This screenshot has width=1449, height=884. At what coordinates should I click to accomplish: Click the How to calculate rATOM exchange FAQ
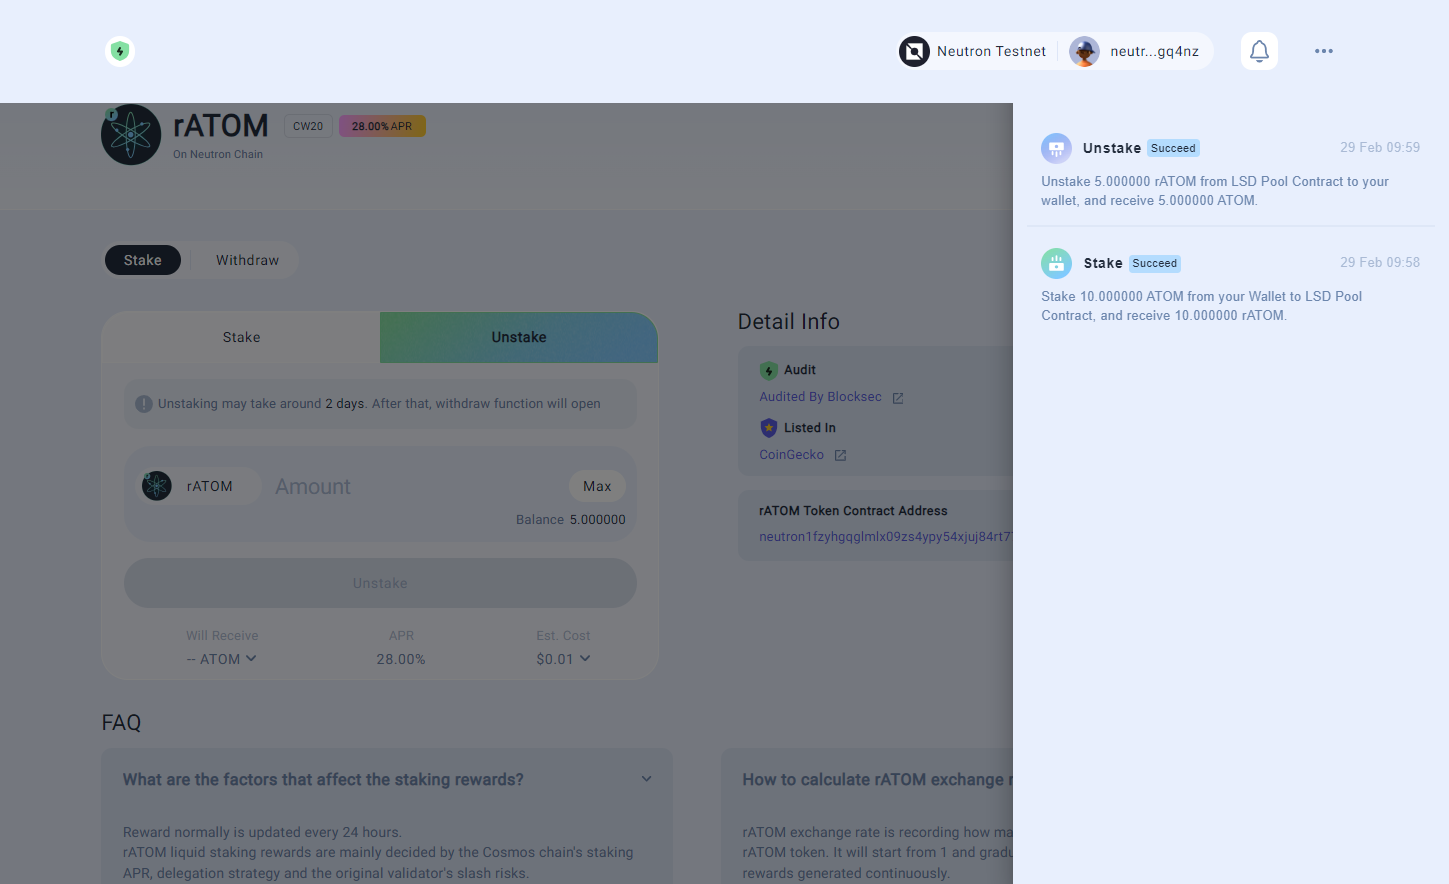[x=877, y=780]
